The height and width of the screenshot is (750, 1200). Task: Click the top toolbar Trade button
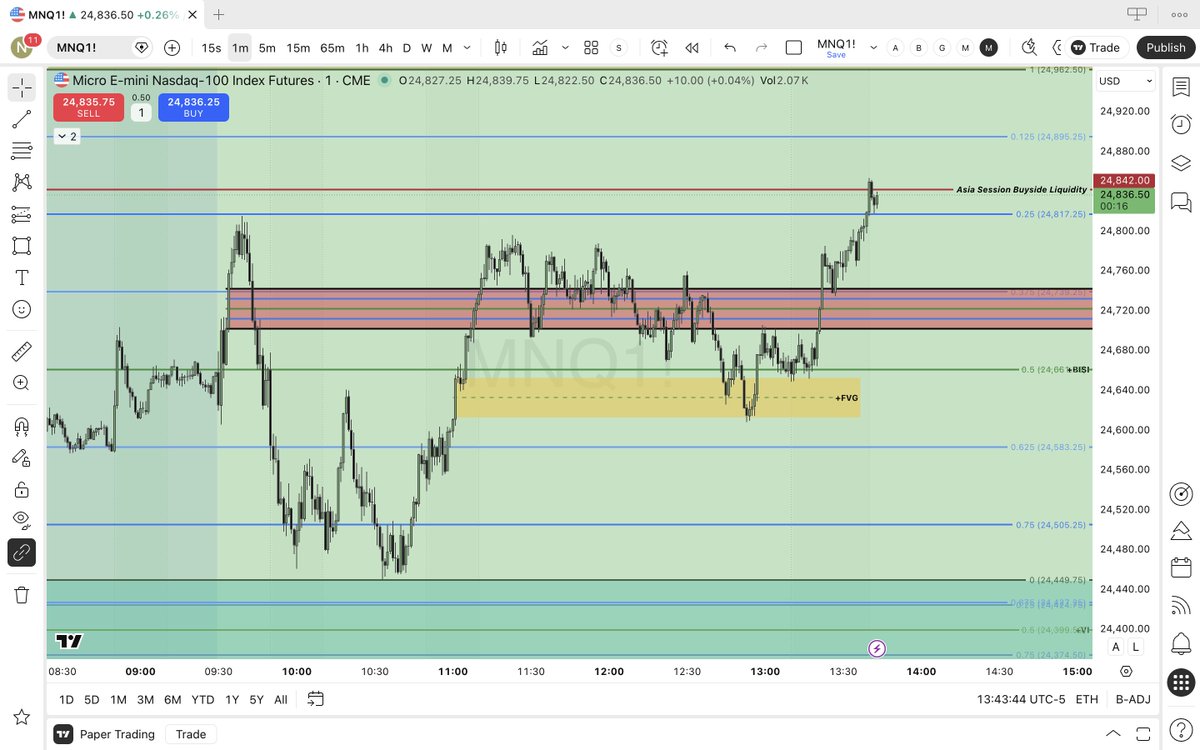(1096, 47)
